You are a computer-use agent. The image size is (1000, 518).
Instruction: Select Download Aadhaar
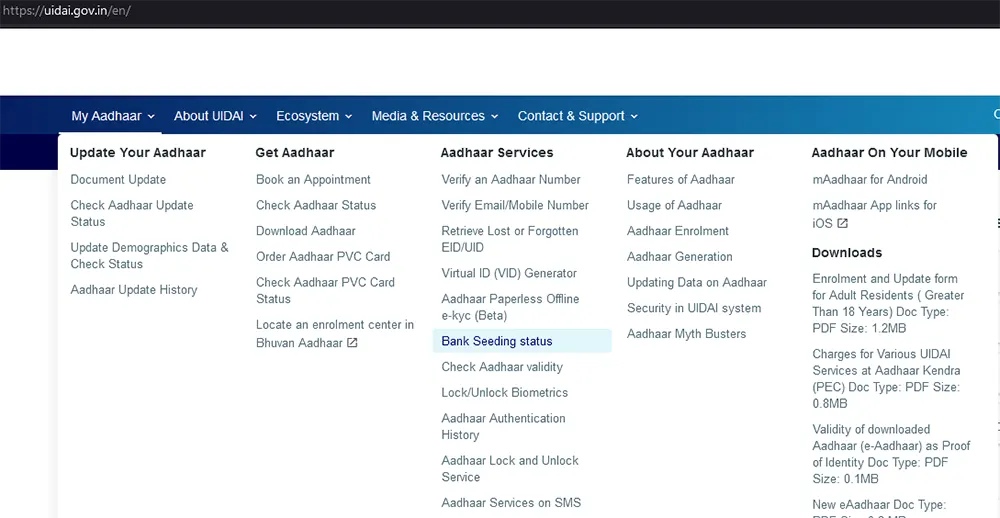[305, 231]
